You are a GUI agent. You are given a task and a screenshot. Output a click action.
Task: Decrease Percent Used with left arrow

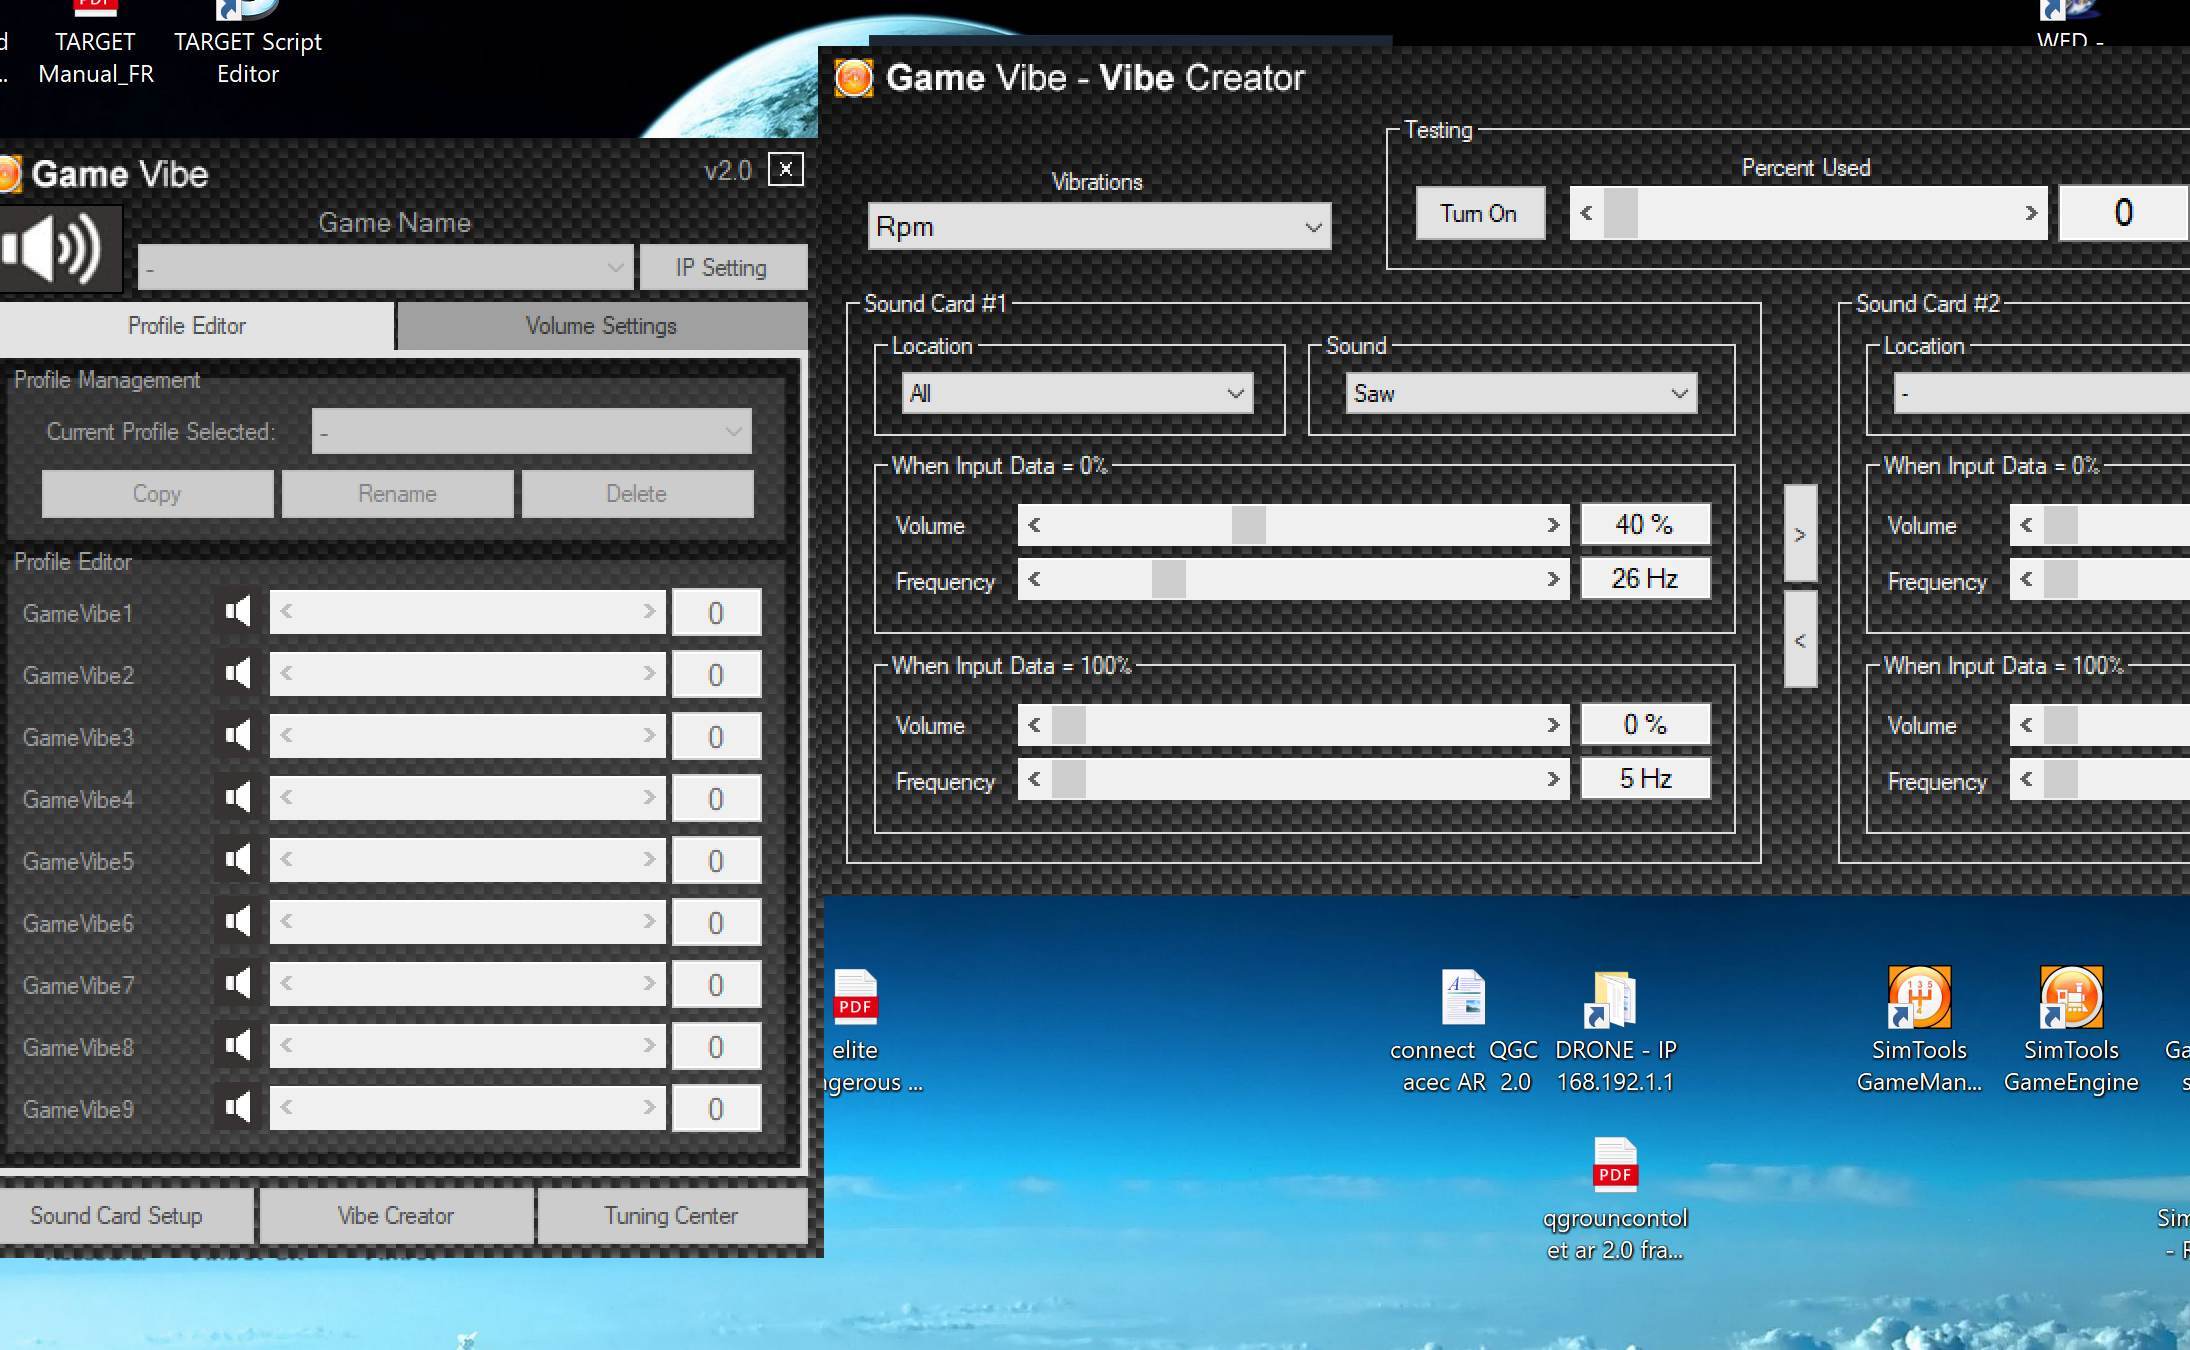[x=1586, y=213]
